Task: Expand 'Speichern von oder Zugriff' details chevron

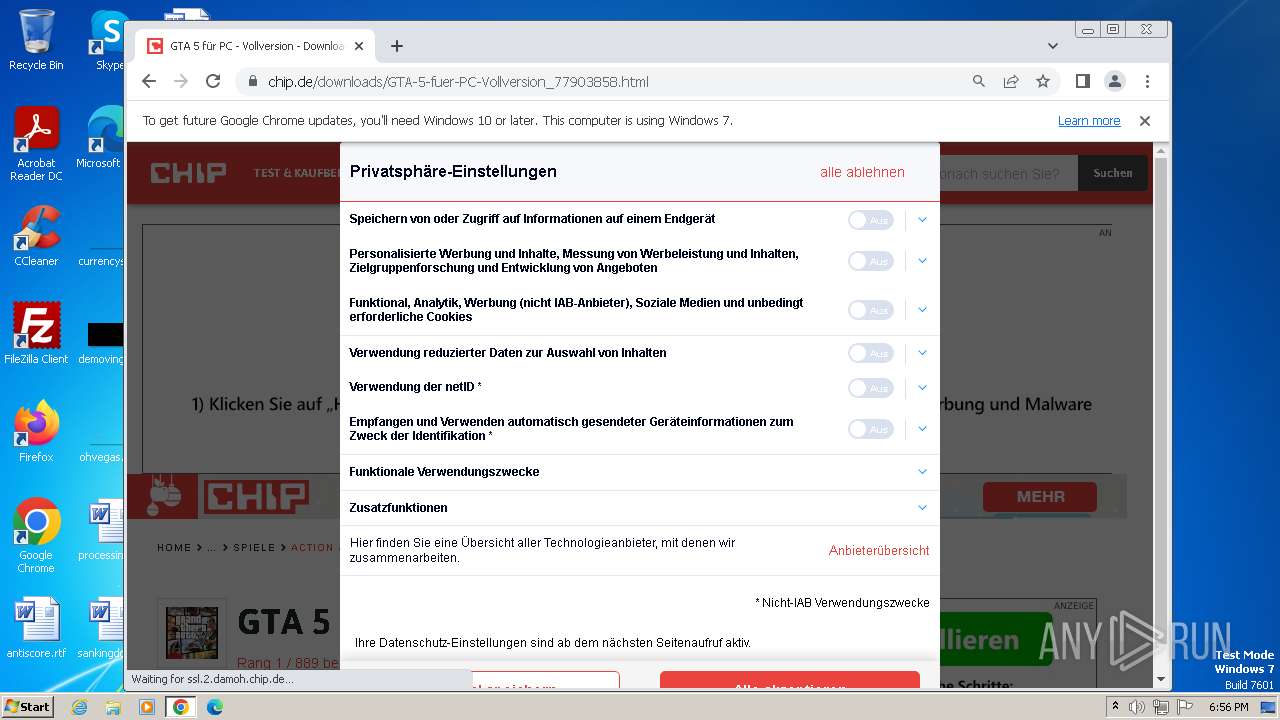Action: 922,220
